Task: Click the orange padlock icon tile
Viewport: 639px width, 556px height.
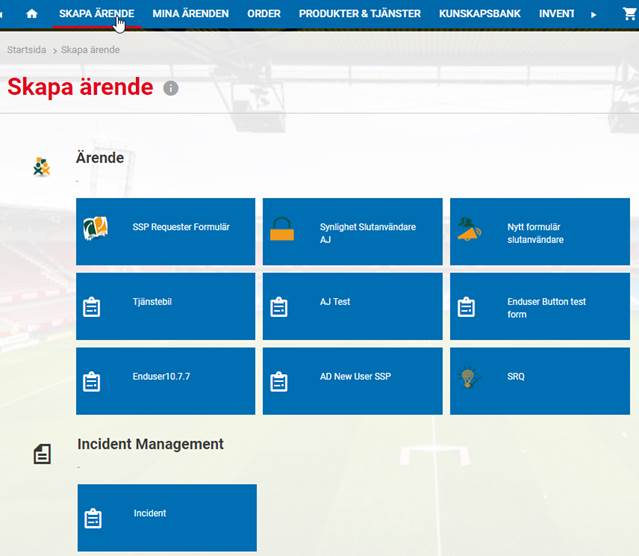Action: [282, 230]
